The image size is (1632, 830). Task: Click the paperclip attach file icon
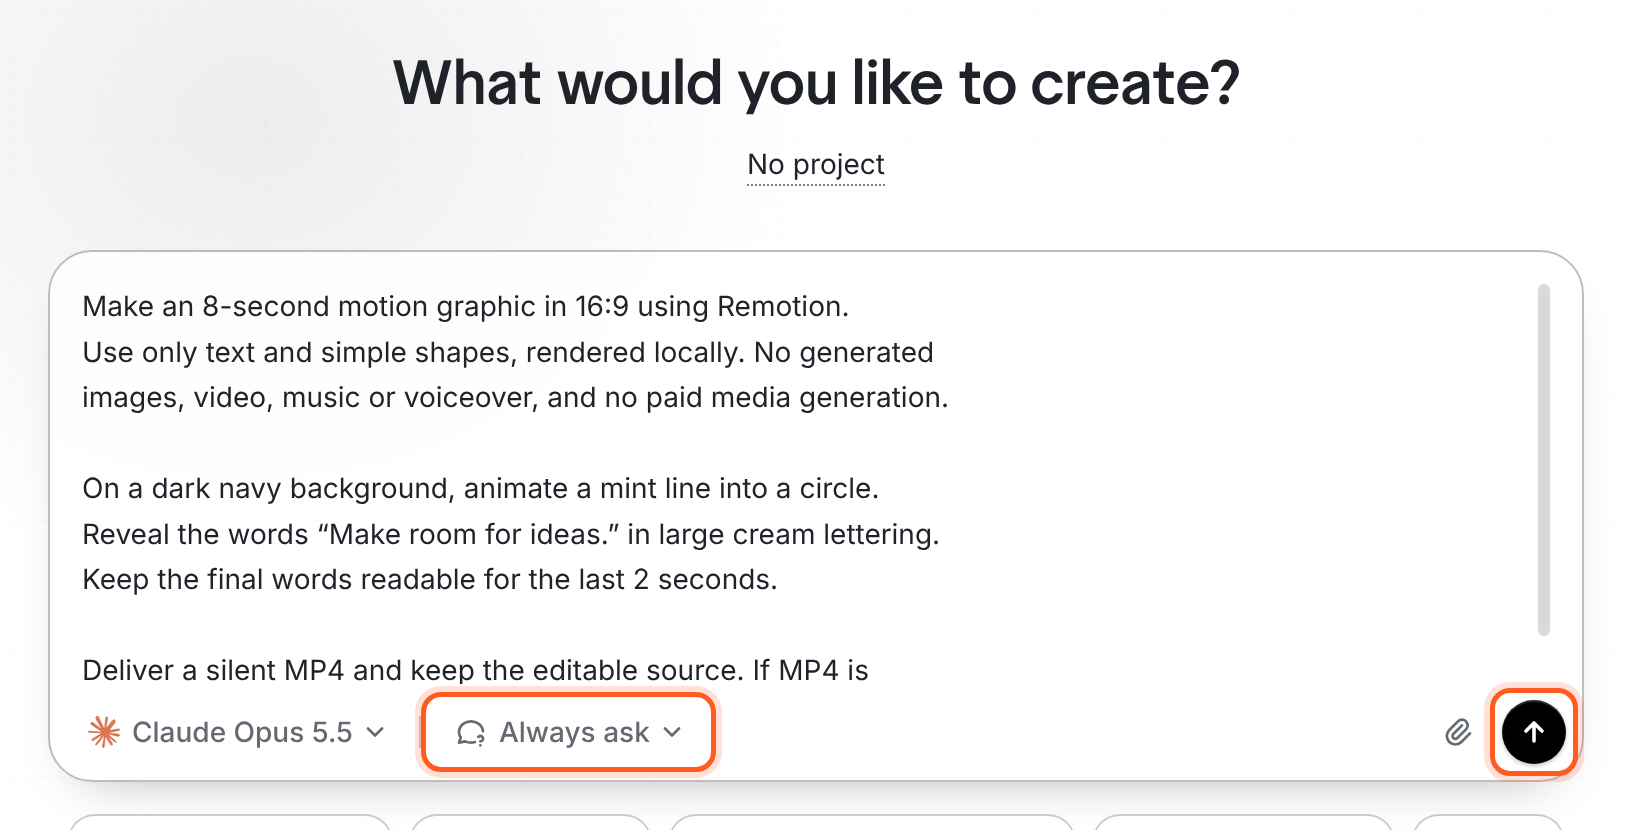coord(1458,733)
